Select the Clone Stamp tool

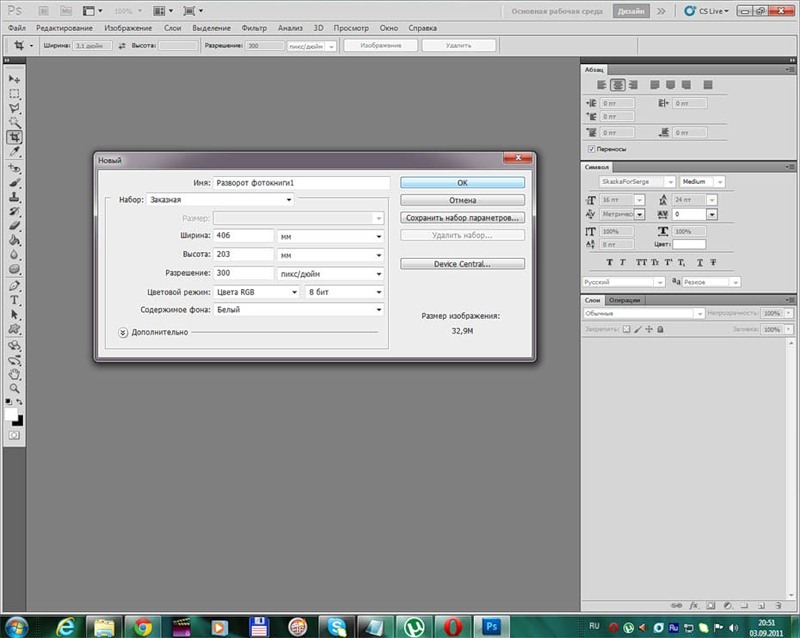pos(14,197)
